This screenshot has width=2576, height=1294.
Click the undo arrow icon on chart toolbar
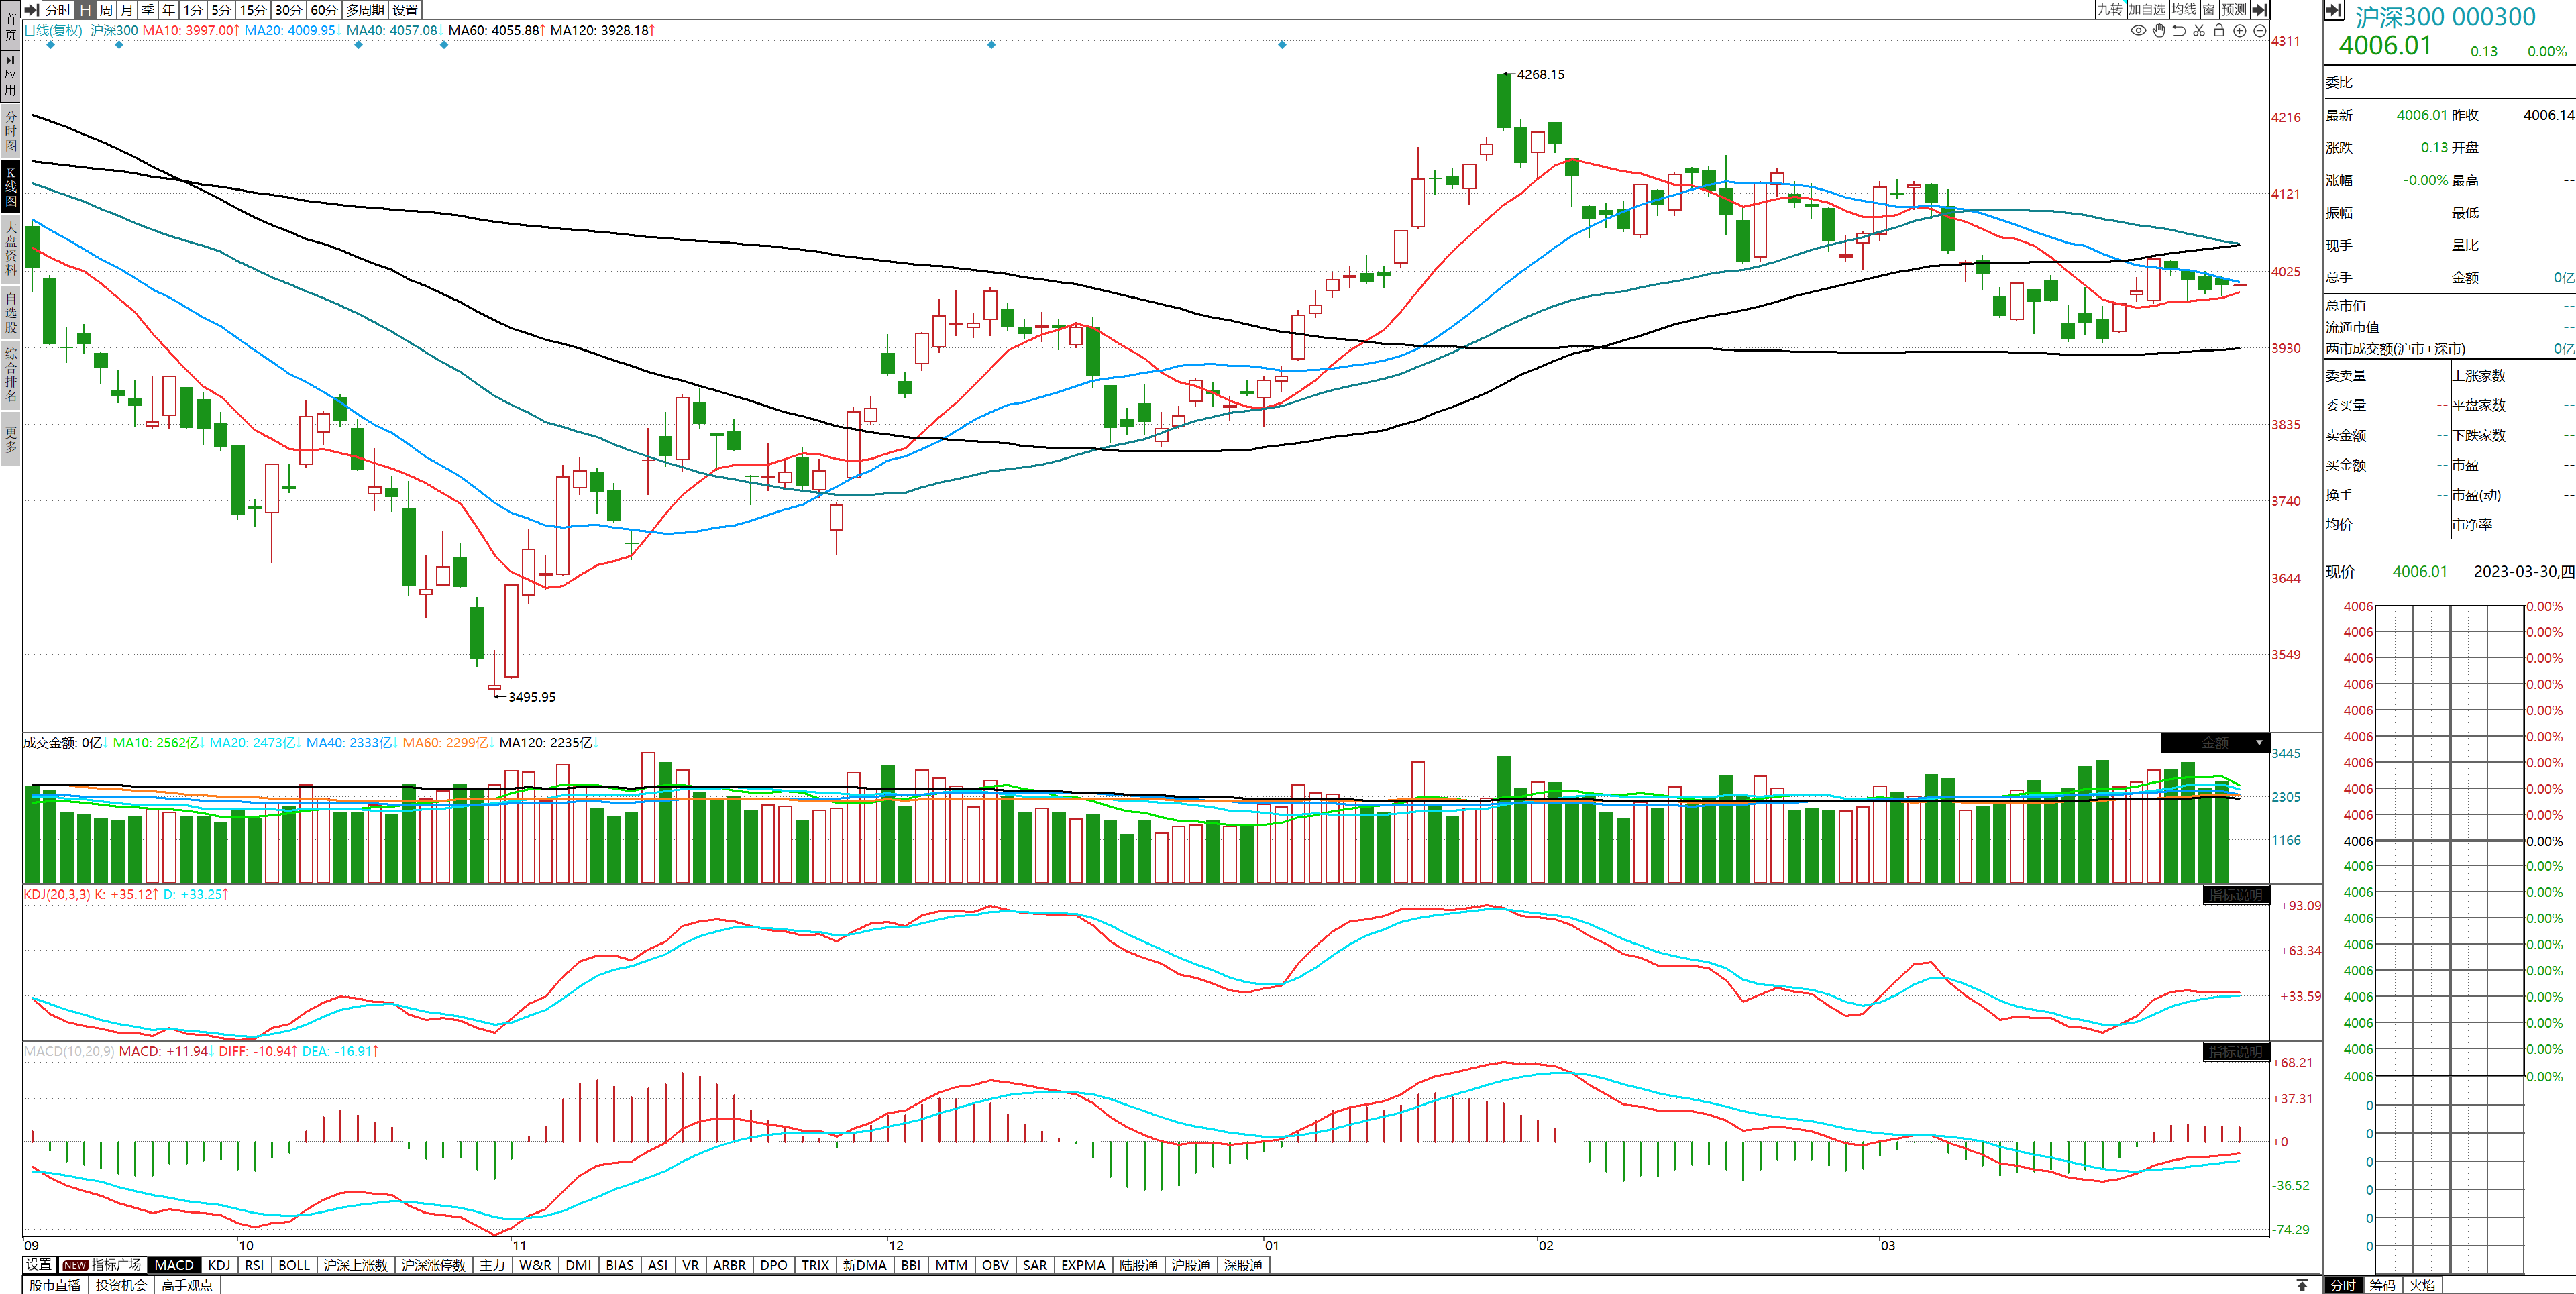tap(2179, 31)
